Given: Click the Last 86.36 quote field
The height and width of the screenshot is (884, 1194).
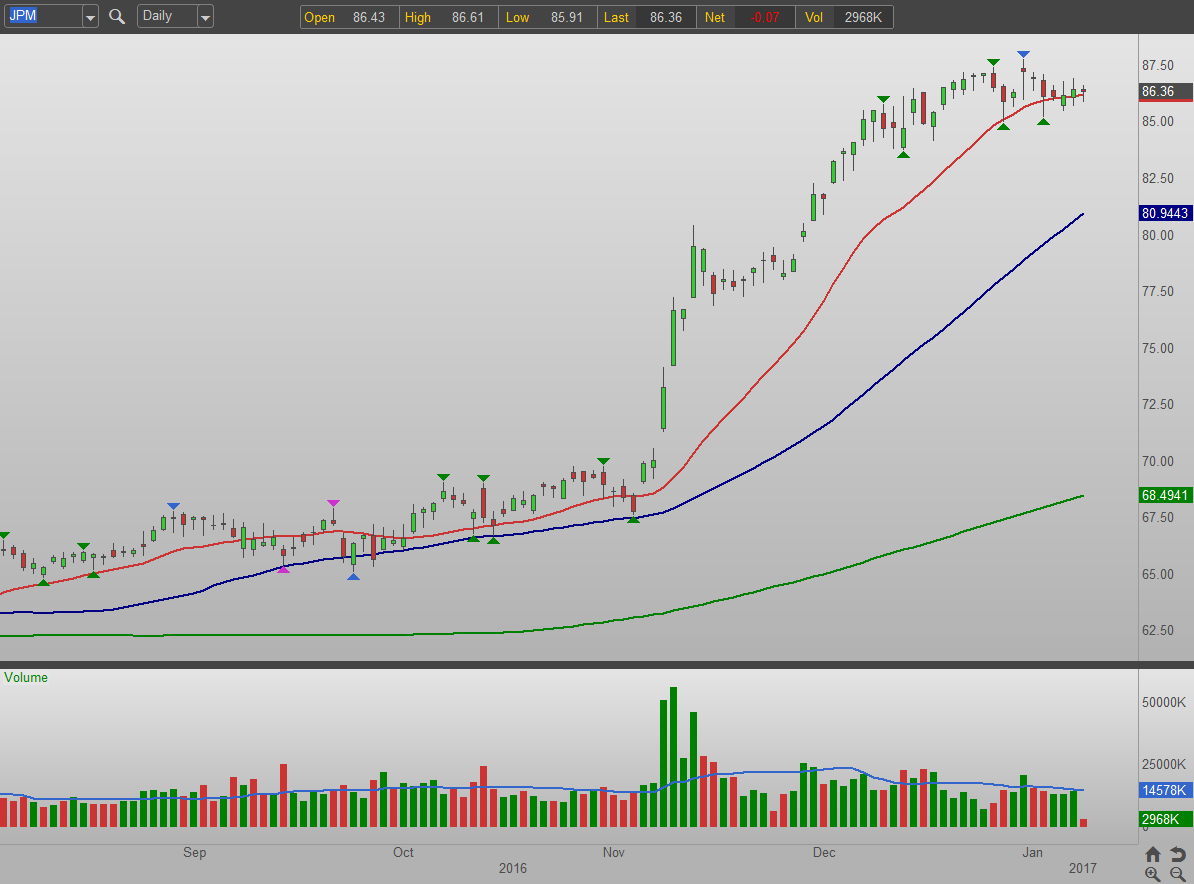Looking at the screenshot, I should tap(646, 17).
